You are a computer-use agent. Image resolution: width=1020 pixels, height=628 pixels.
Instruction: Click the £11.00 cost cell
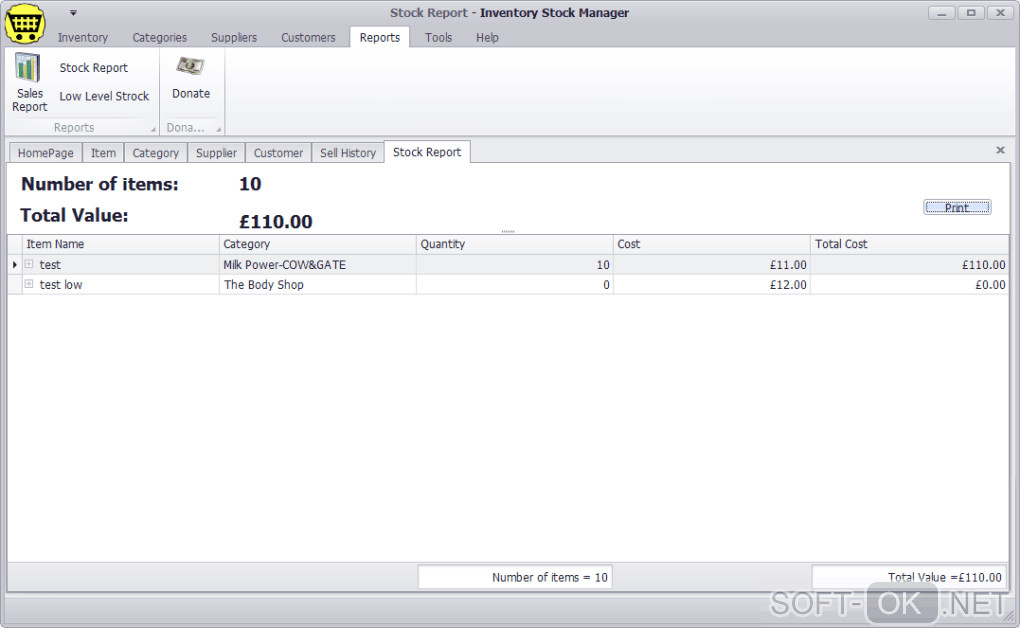coord(712,265)
